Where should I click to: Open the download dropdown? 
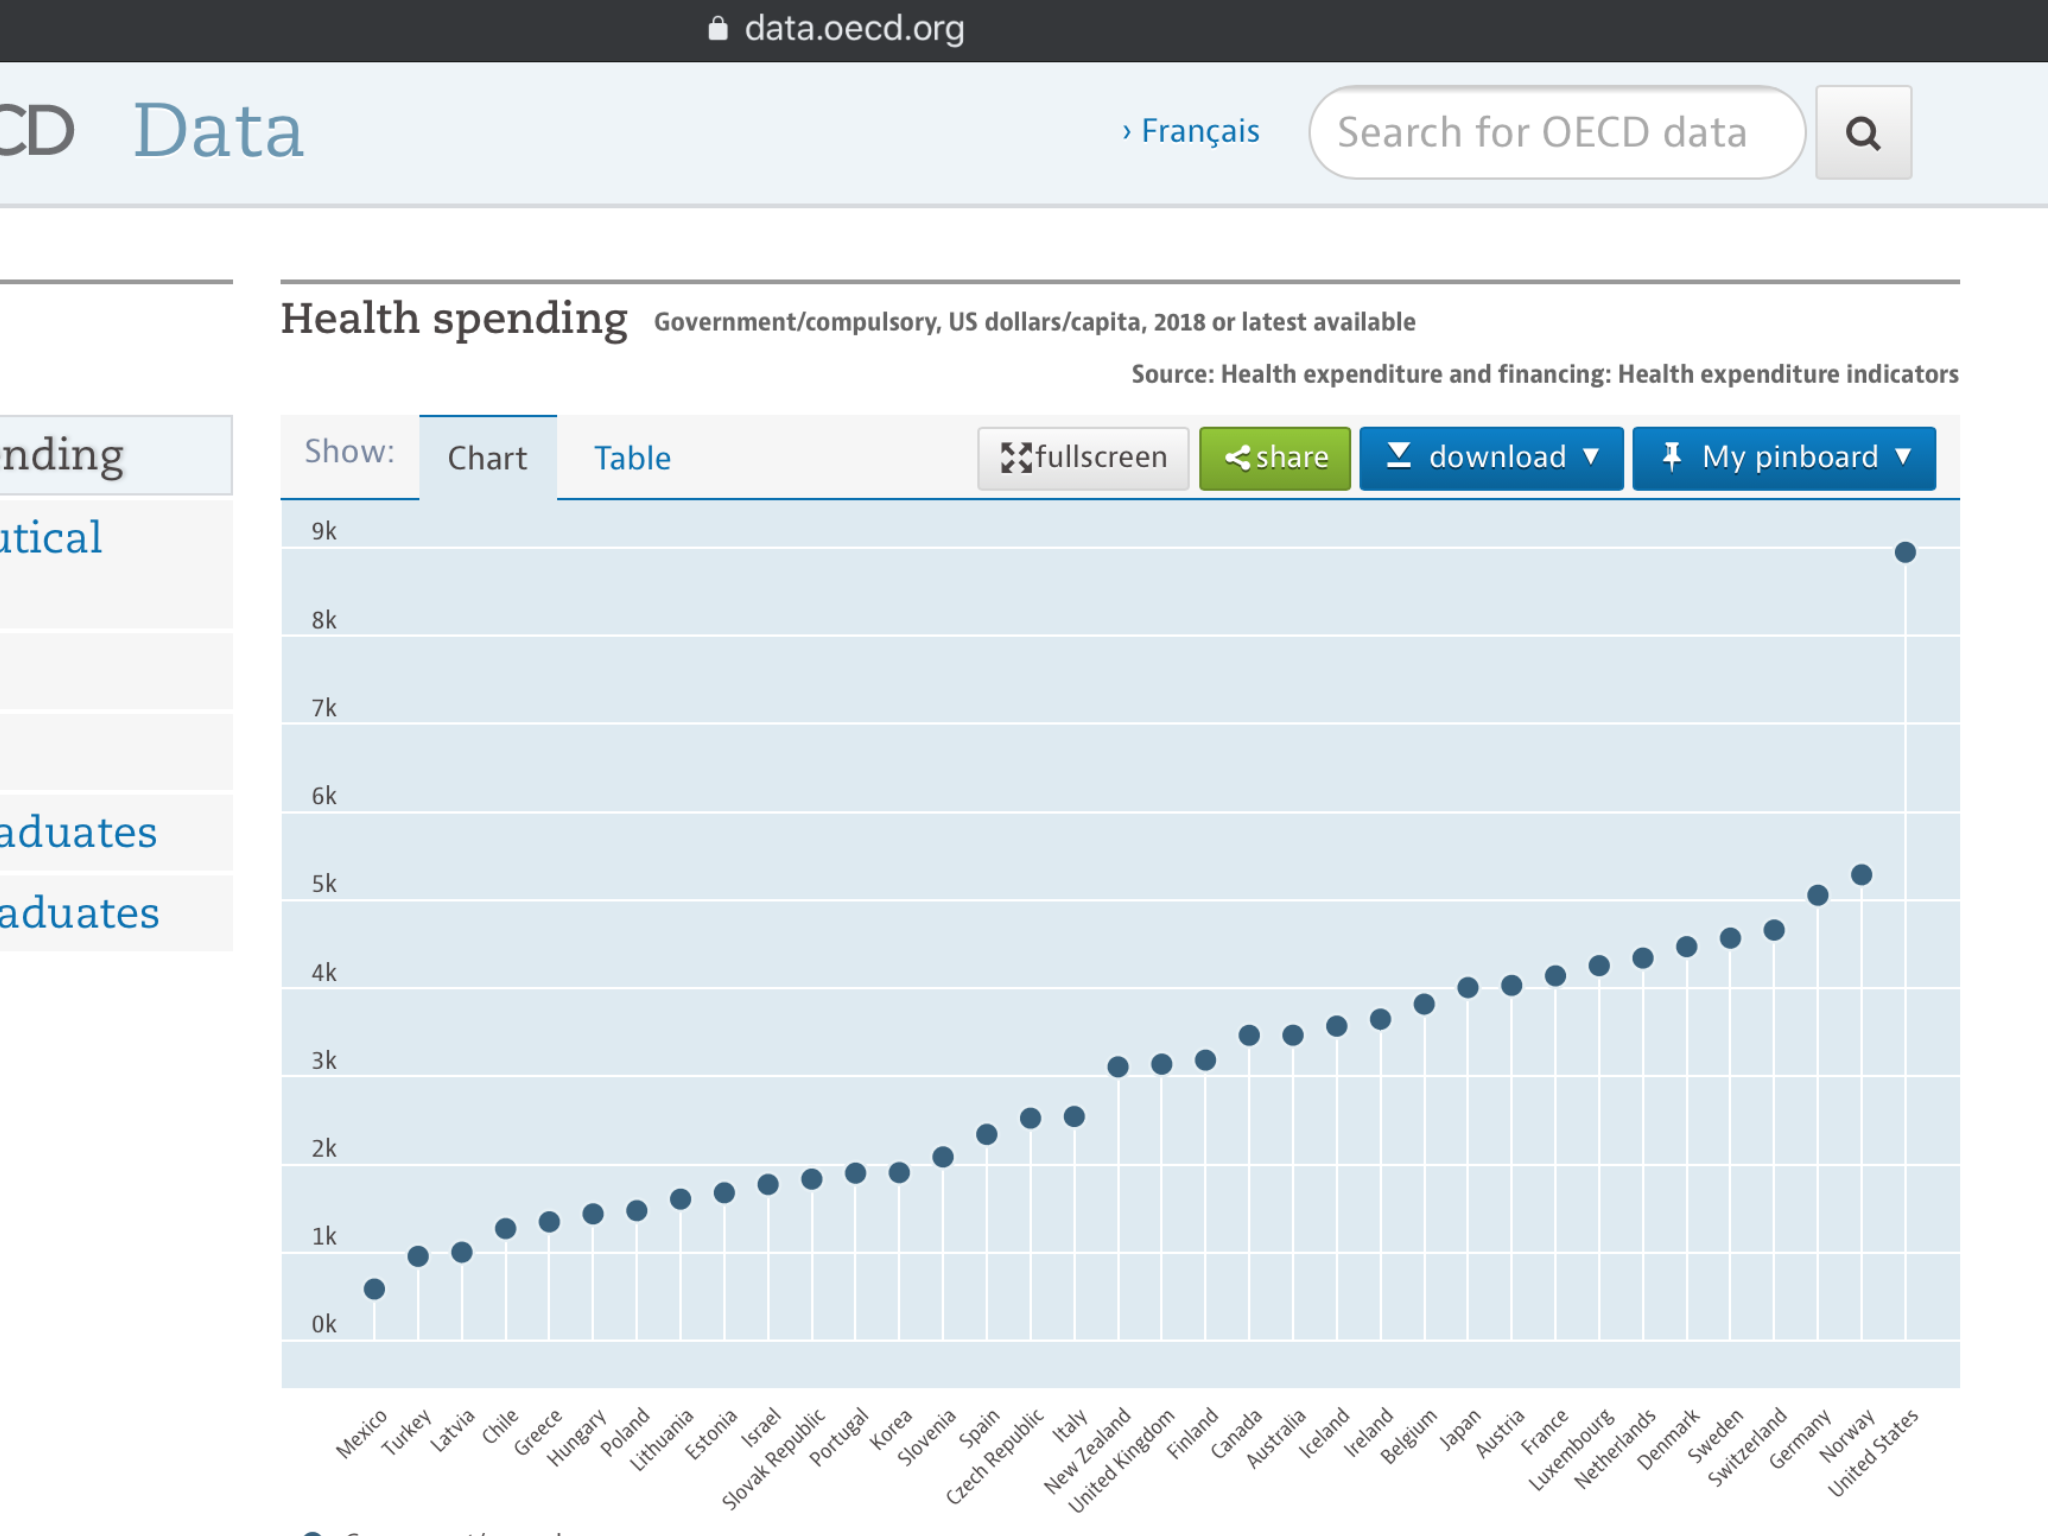pos(1491,458)
